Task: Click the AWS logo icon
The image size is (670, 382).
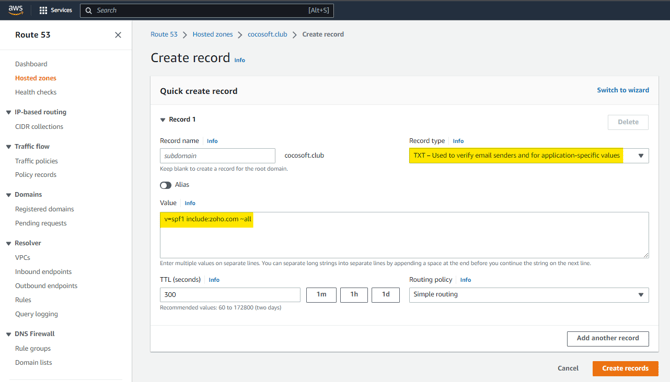Action: 16,10
